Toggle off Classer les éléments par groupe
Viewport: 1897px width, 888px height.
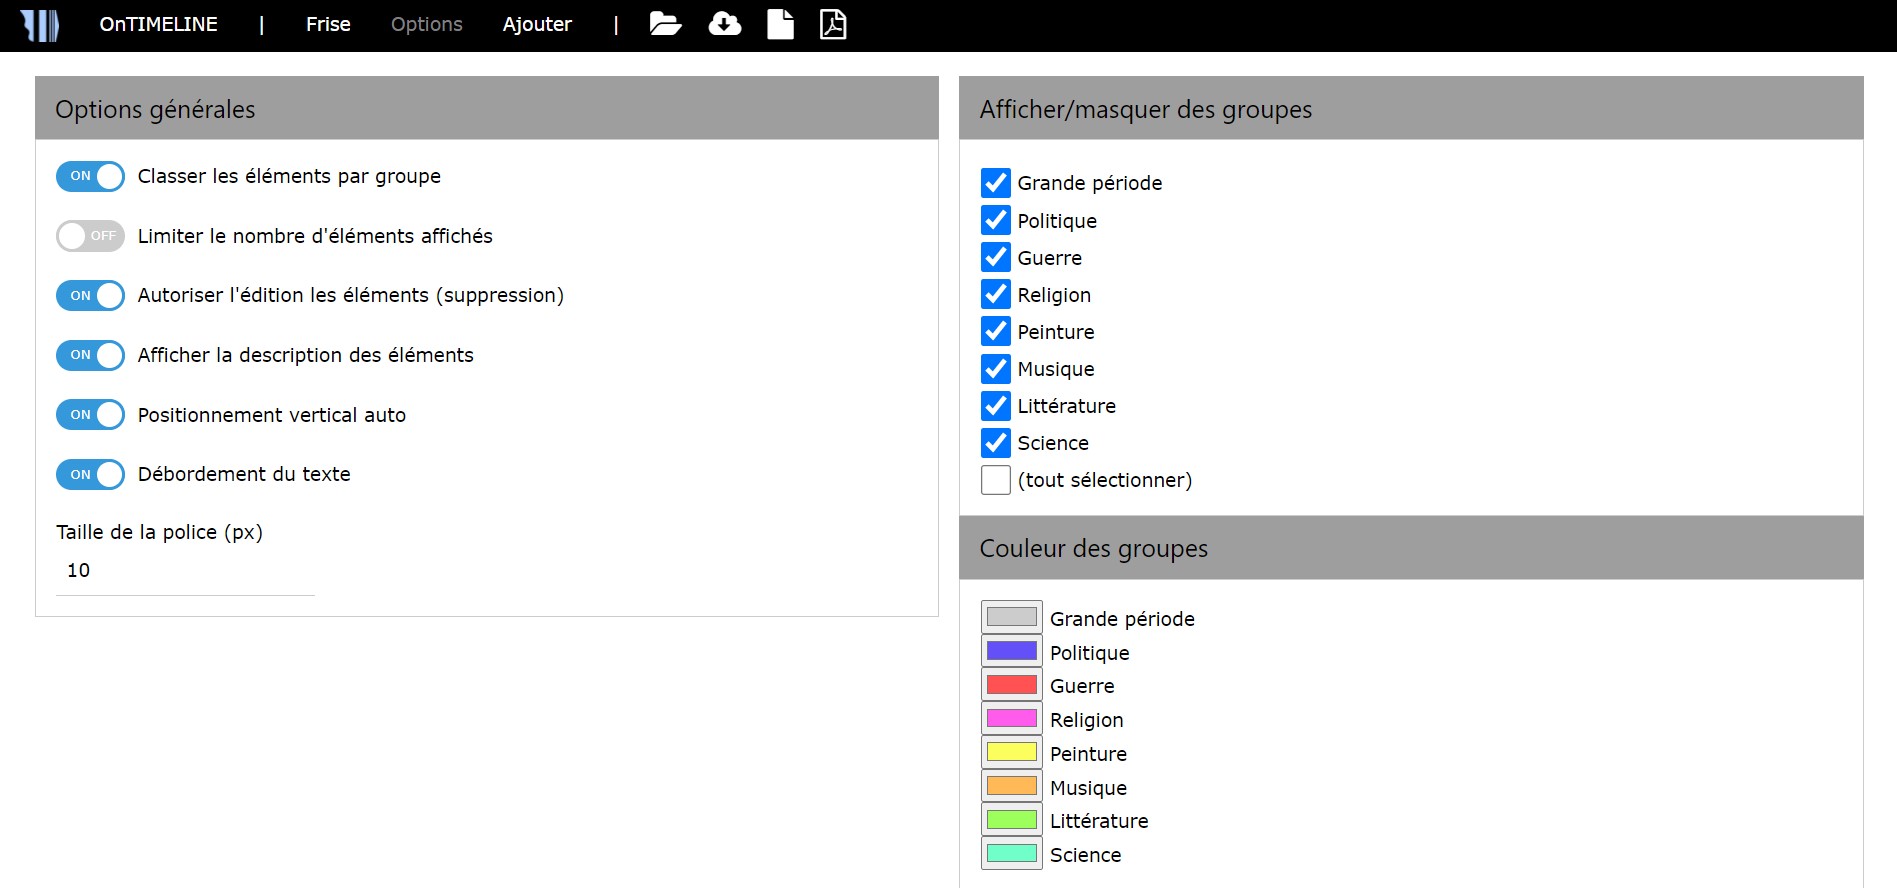tap(90, 176)
